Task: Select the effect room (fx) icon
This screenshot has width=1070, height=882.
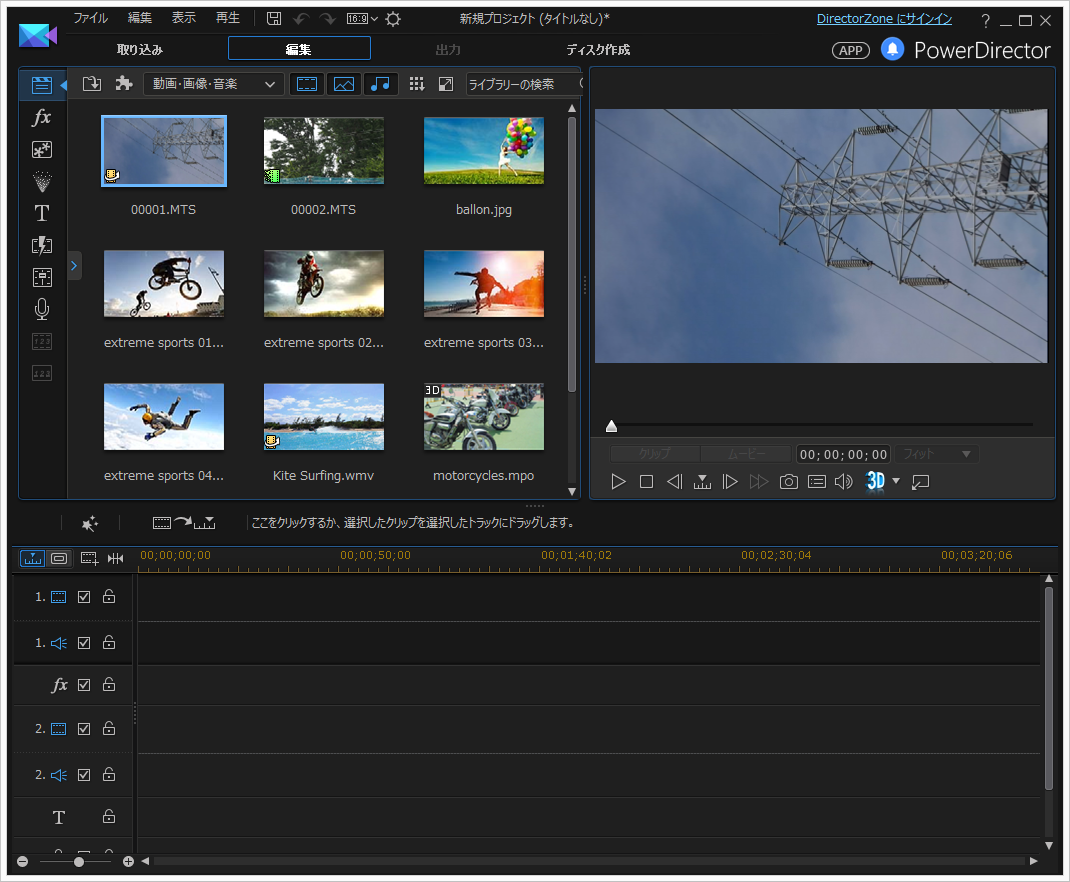Action: pyautogui.click(x=41, y=117)
